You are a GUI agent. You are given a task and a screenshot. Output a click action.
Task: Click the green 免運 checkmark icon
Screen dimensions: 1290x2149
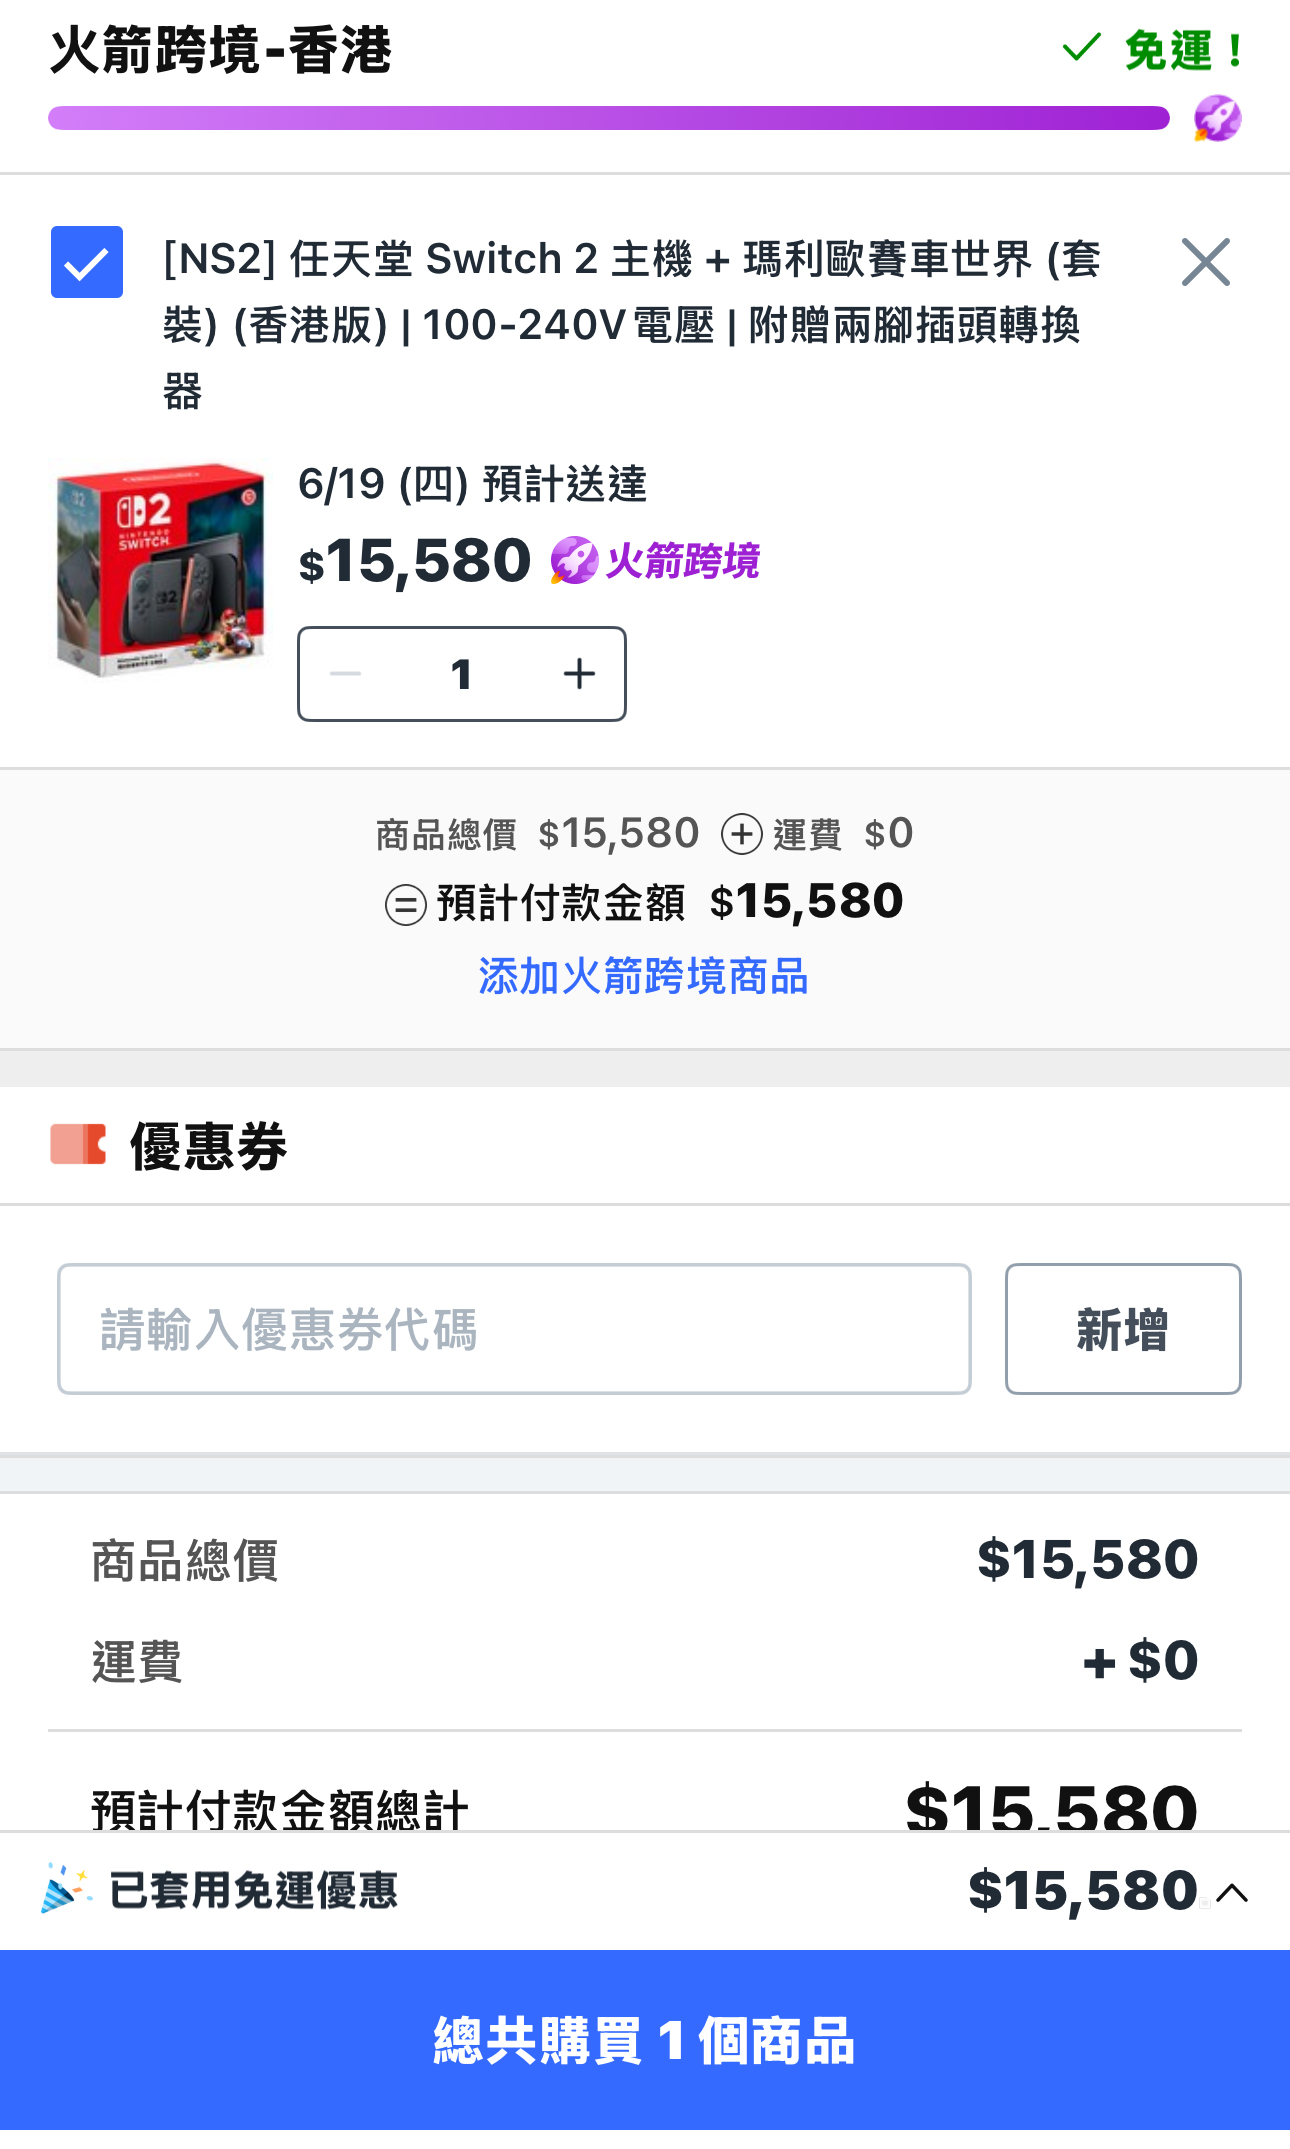pyautogui.click(x=1081, y=48)
